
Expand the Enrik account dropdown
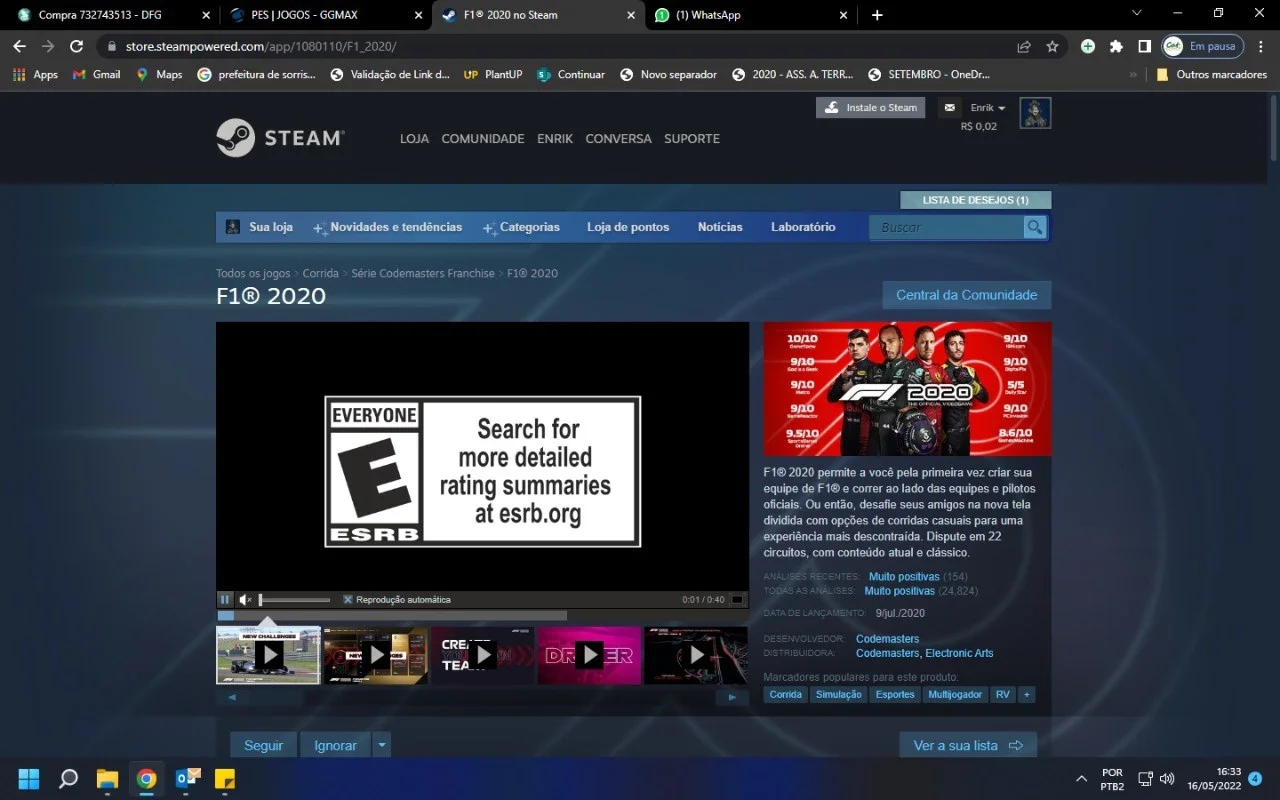988,108
